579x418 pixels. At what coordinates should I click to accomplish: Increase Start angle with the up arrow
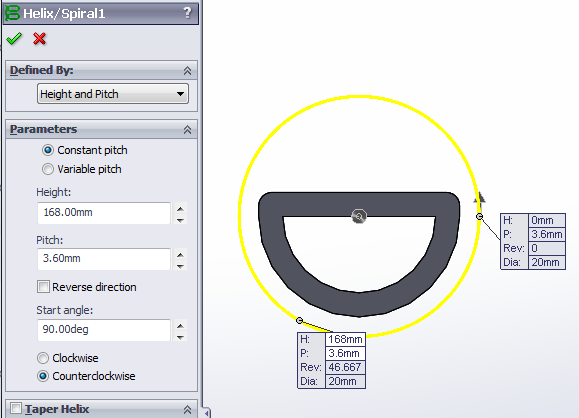pos(180,326)
